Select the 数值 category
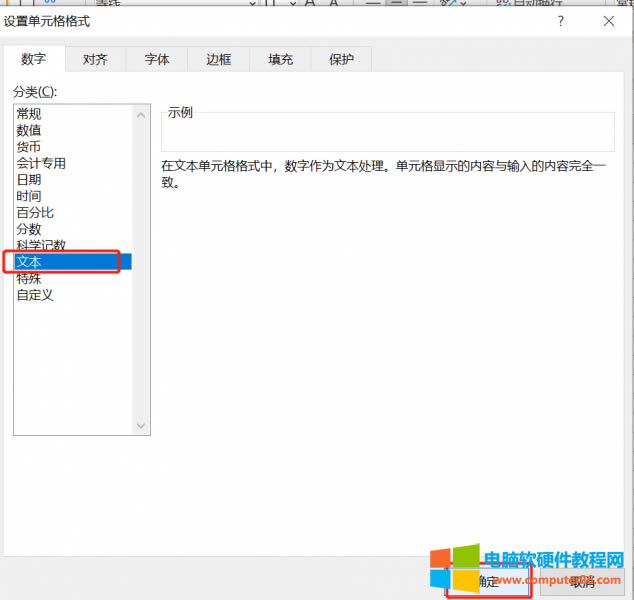Viewport: 634px width, 600px height. pyautogui.click(x=29, y=130)
